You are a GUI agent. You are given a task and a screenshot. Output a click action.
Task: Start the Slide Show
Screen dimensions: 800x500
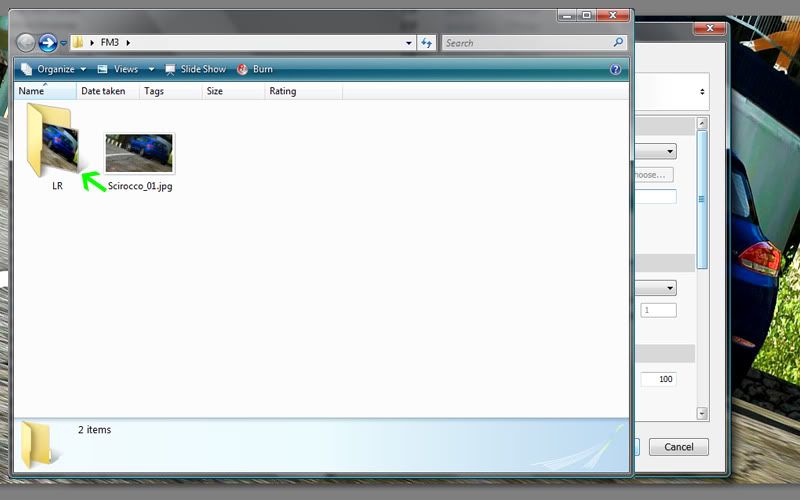click(x=195, y=69)
